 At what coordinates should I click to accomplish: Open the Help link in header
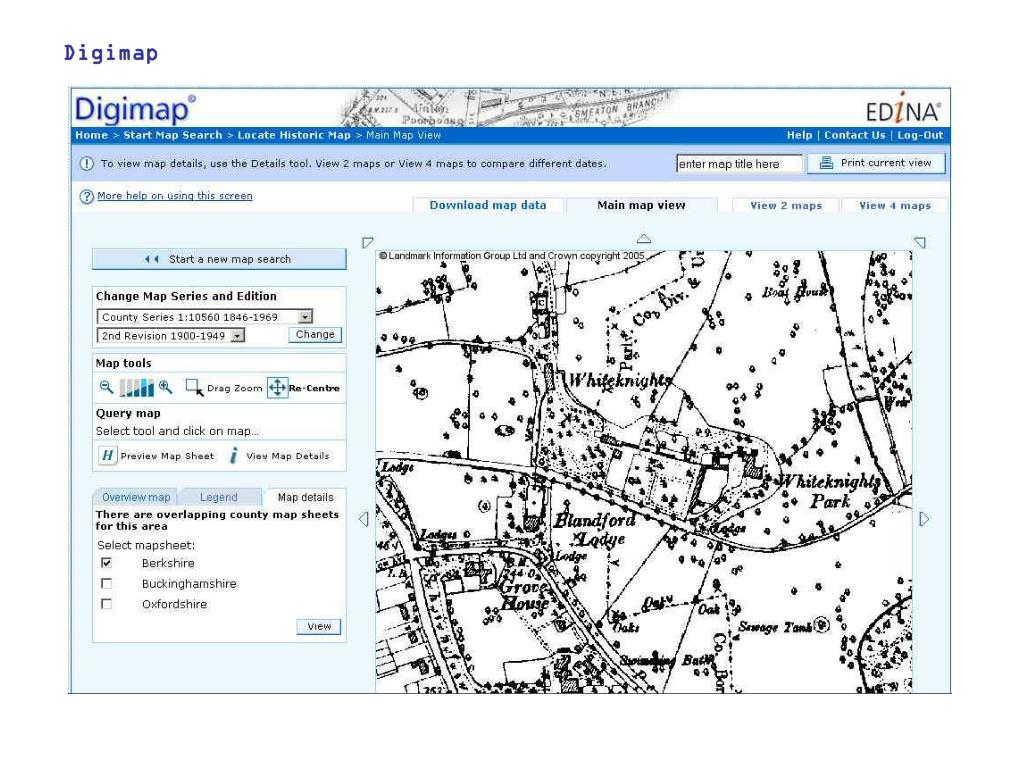tap(799, 135)
